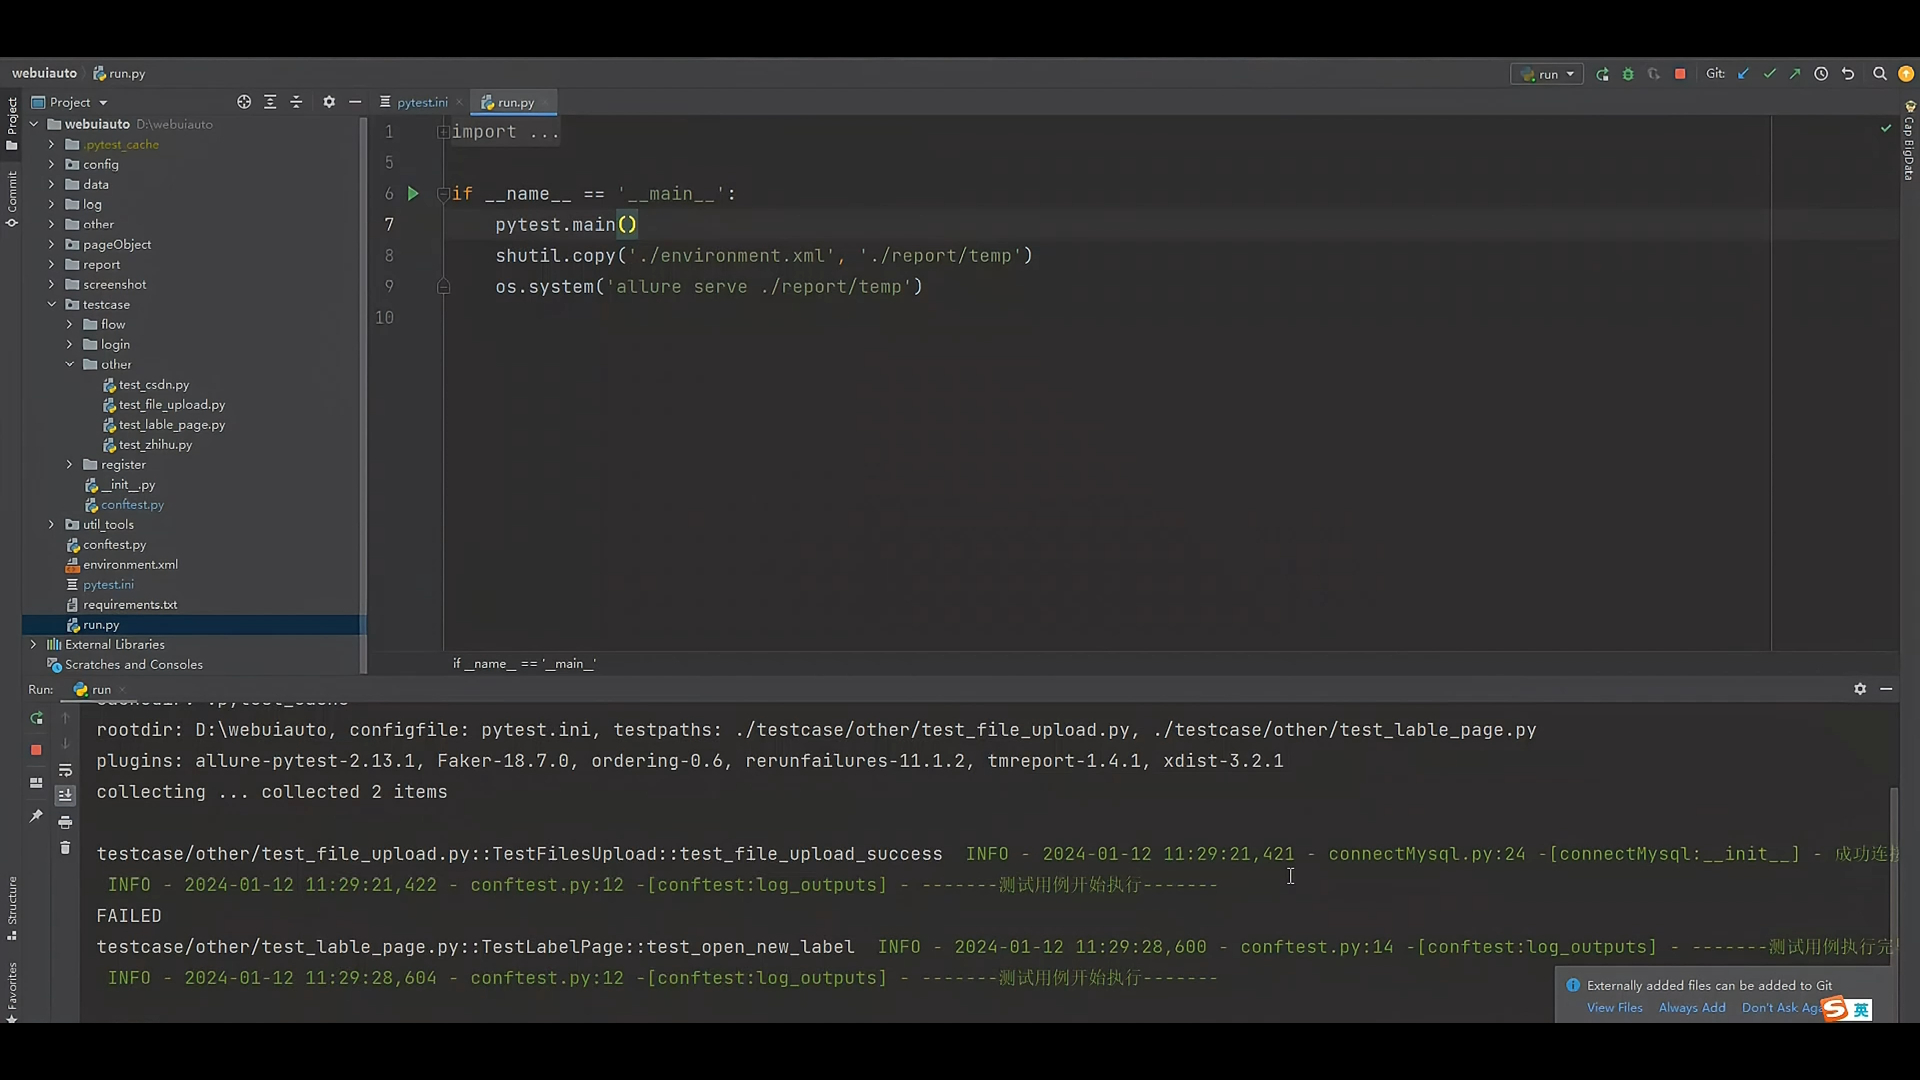
Task: Toggle pin tab in Run tool window
Action: [36, 816]
